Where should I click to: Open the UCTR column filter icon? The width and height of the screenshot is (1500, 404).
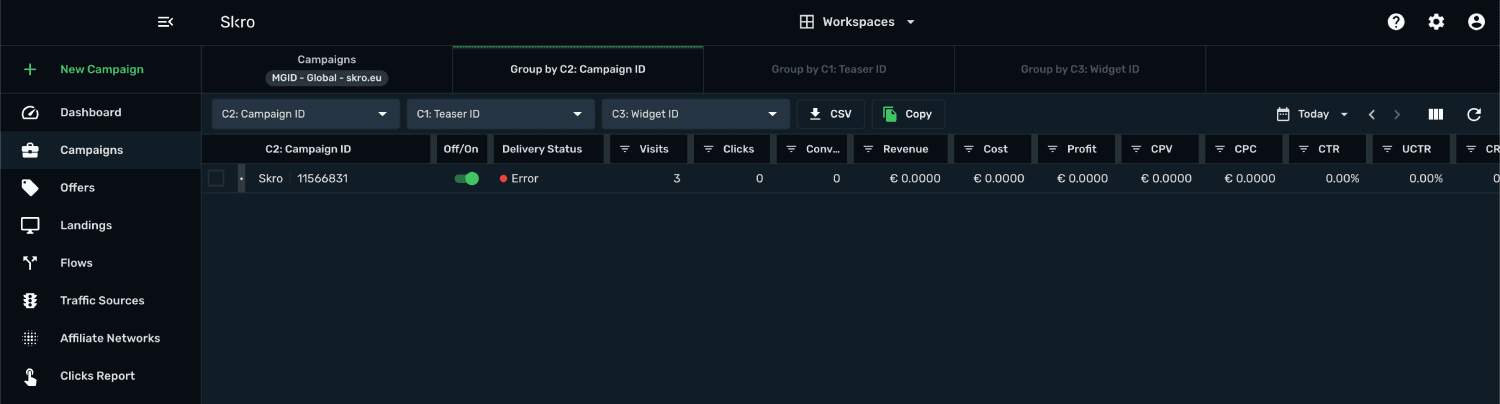point(1388,149)
